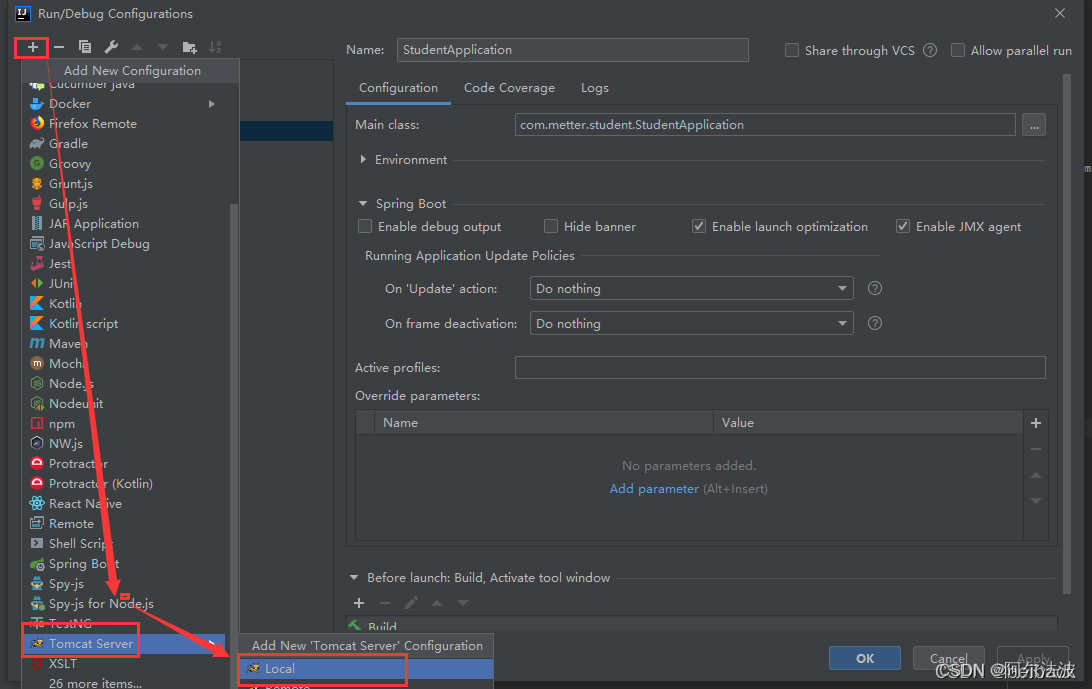
Task: Add an override parameter with plus icon
Action: (1036, 423)
